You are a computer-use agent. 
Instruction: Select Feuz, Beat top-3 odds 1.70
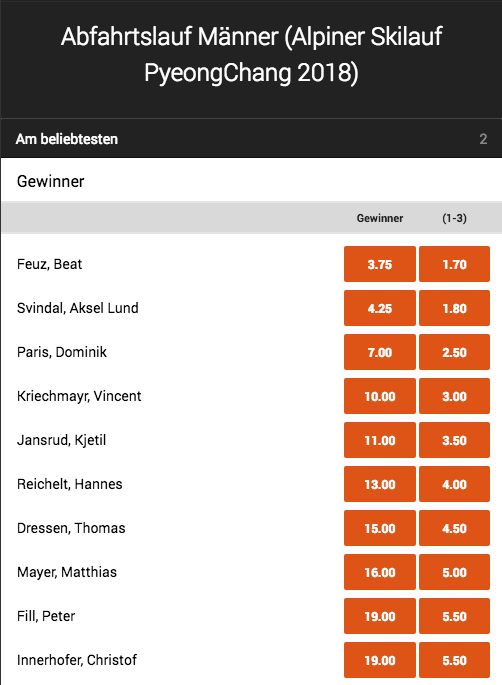pyautogui.click(x=454, y=264)
